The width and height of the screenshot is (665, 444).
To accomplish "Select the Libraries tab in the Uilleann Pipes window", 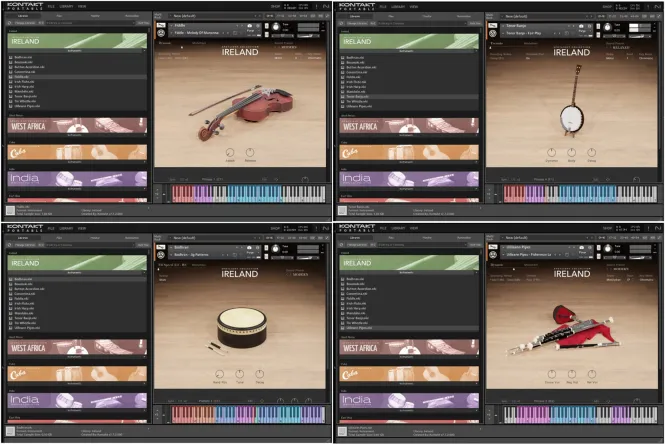I will [x=355, y=237].
